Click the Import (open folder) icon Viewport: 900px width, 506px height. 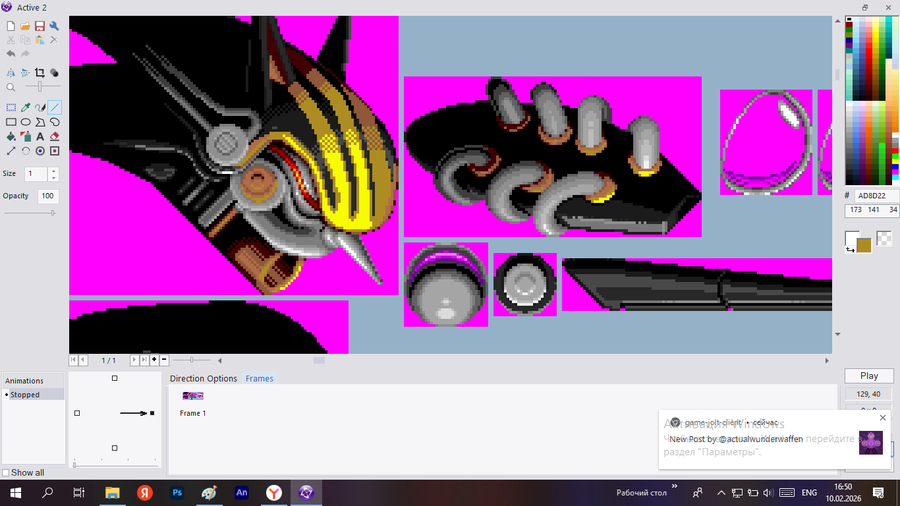[x=25, y=26]
